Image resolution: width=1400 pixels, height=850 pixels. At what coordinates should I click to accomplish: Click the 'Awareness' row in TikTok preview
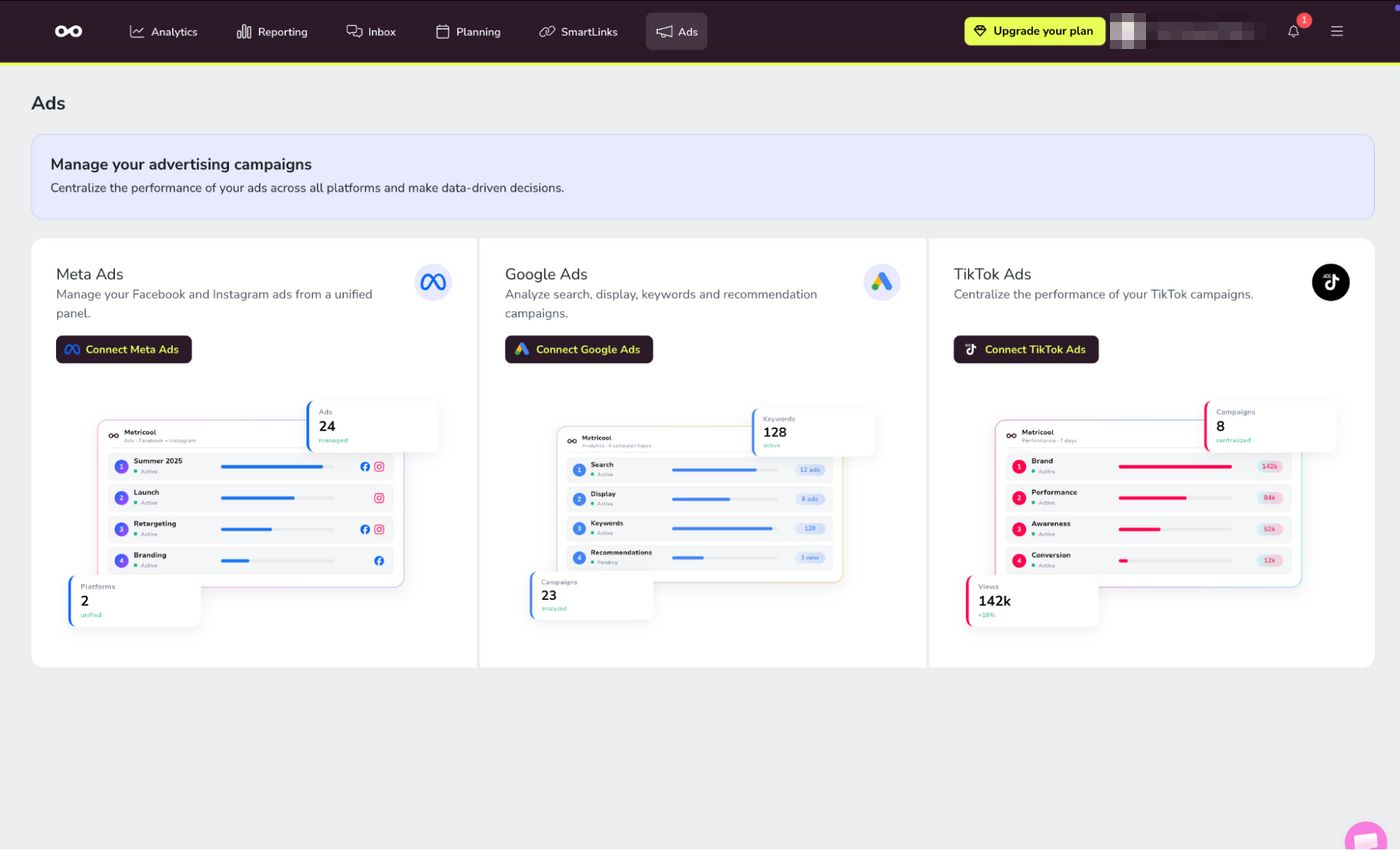[1148, 529]
